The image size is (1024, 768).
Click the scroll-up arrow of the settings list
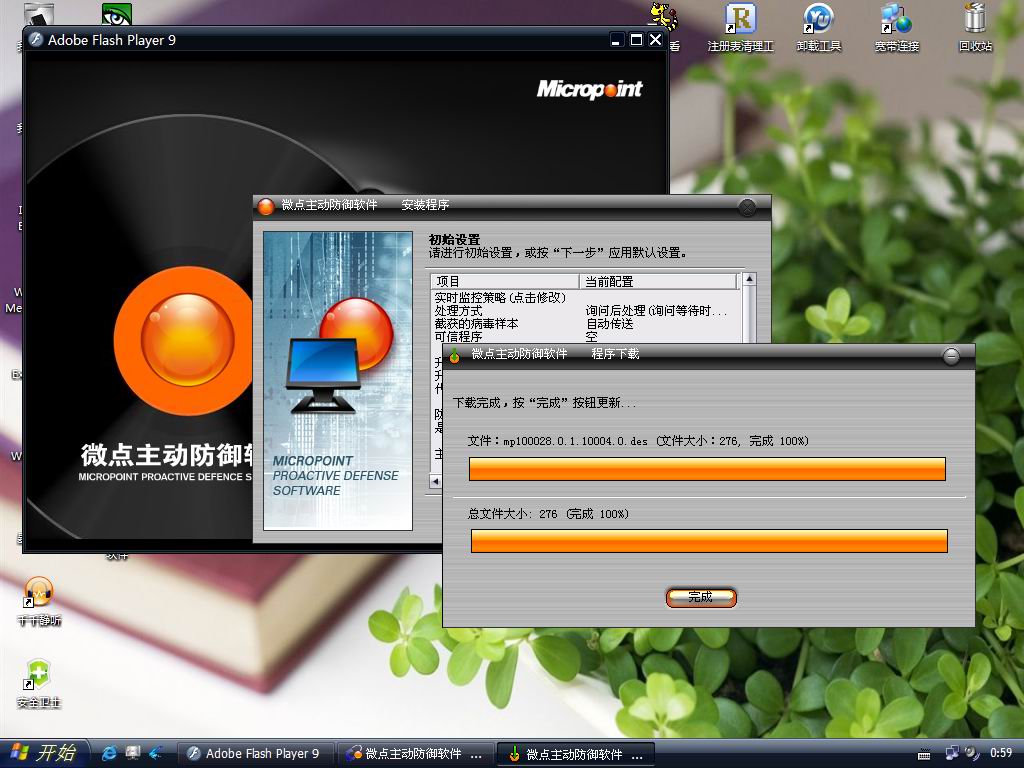pos(749,280)
